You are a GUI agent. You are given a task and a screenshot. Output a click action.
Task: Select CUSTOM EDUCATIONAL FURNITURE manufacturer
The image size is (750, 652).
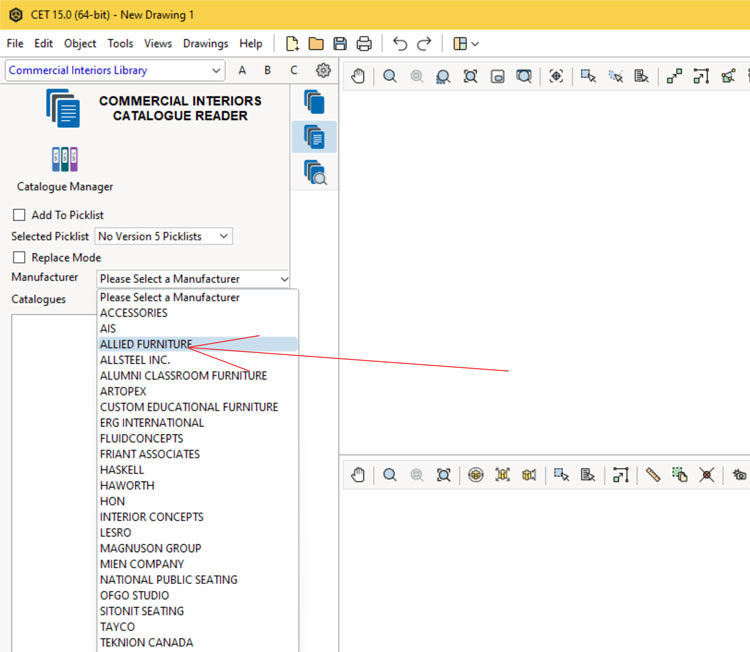pyautogui.click(x=198, y=407)
